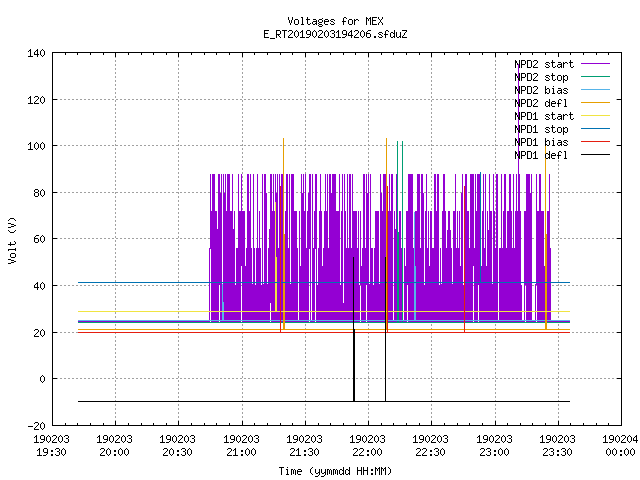Click the chart title 'Voltages for MEX'

(335, 21)
